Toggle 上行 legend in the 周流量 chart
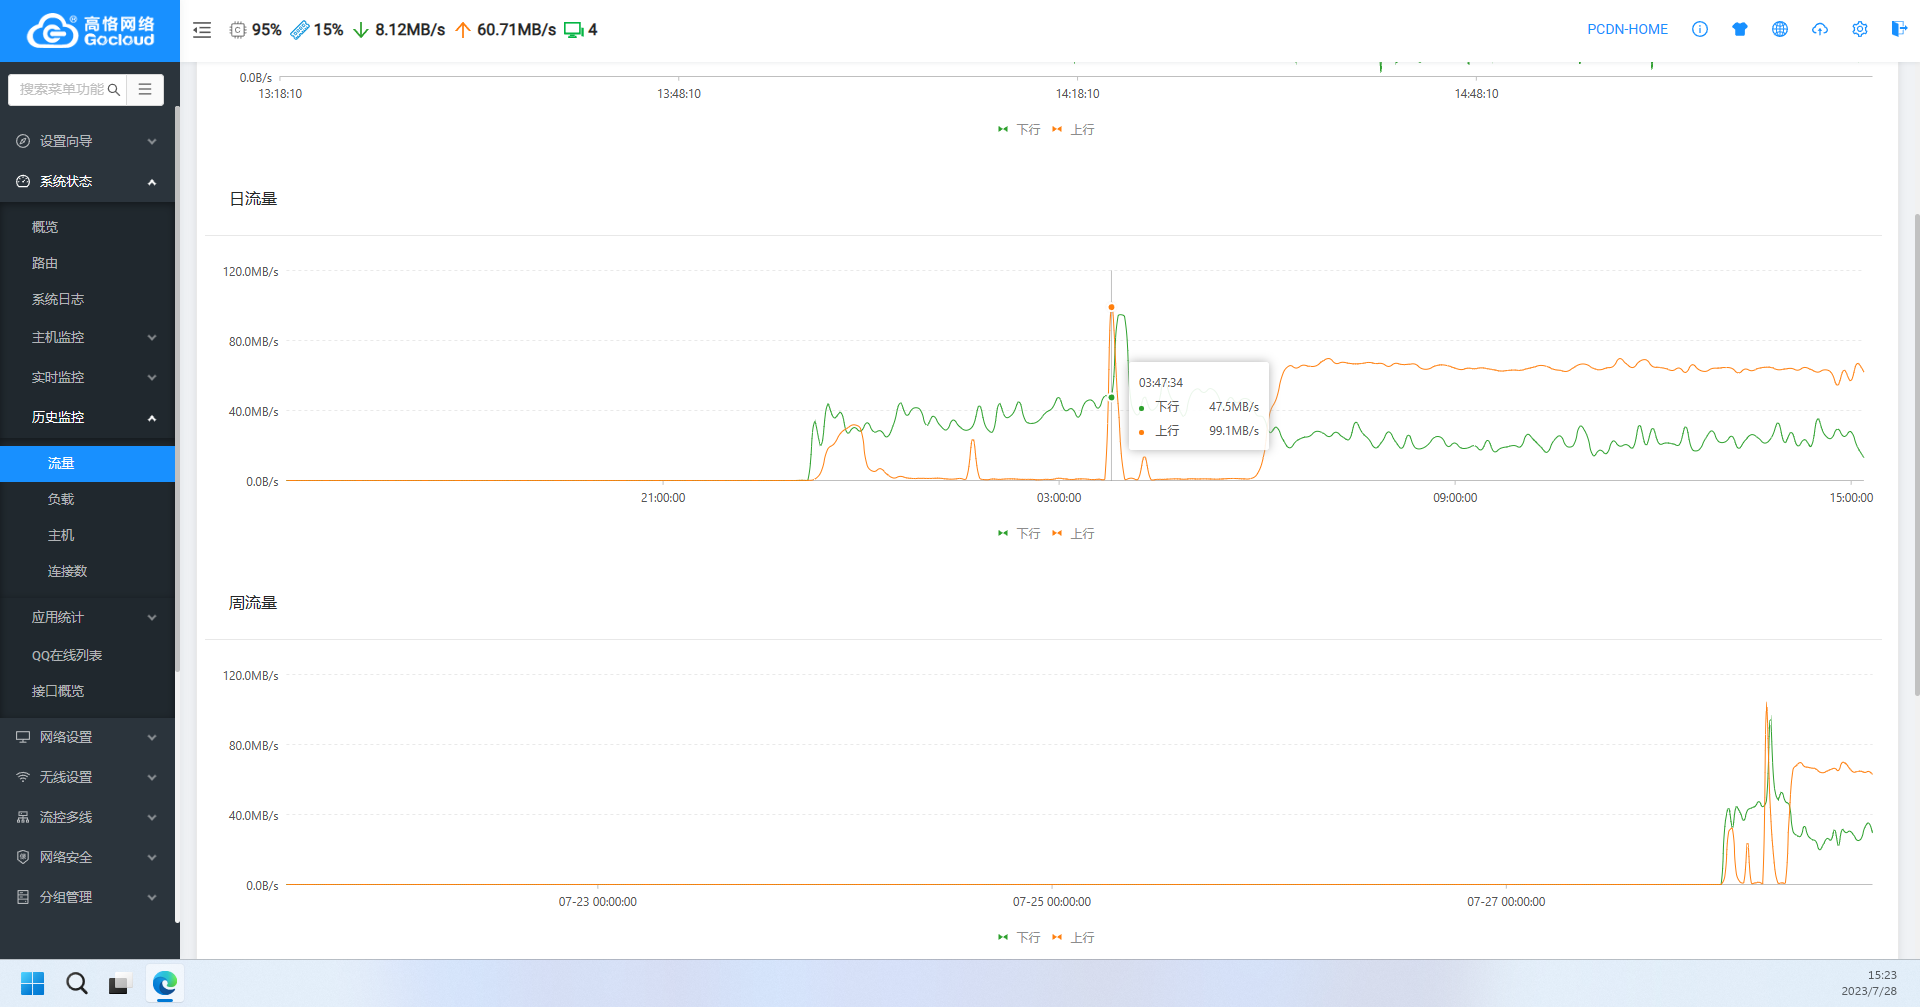 (1074, 938)
